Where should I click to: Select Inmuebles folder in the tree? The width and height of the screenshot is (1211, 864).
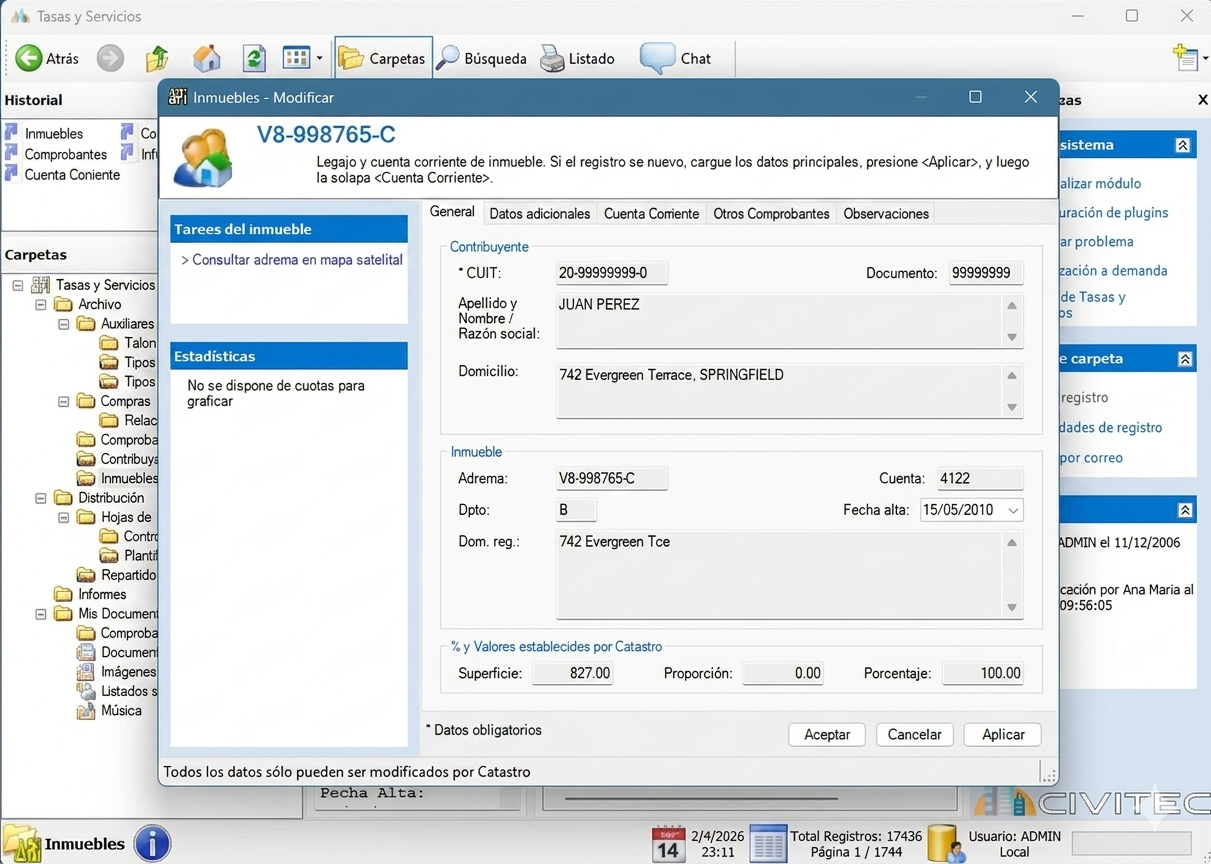click(118, 478)
